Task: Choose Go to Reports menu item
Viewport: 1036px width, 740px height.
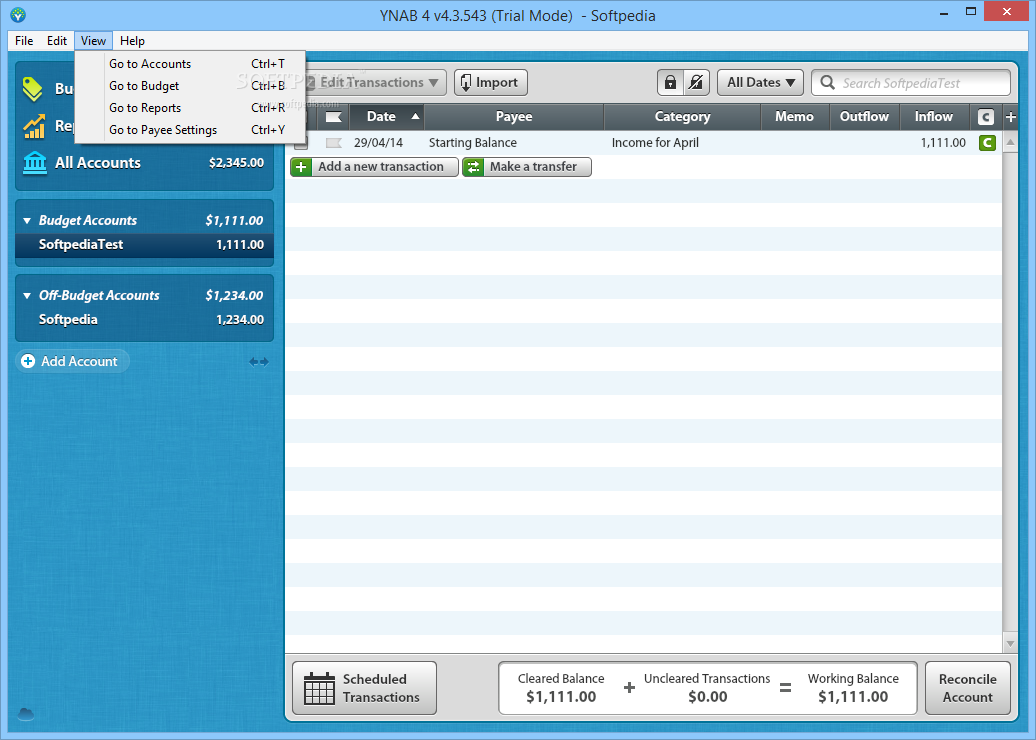Action: tap(190, 108)
